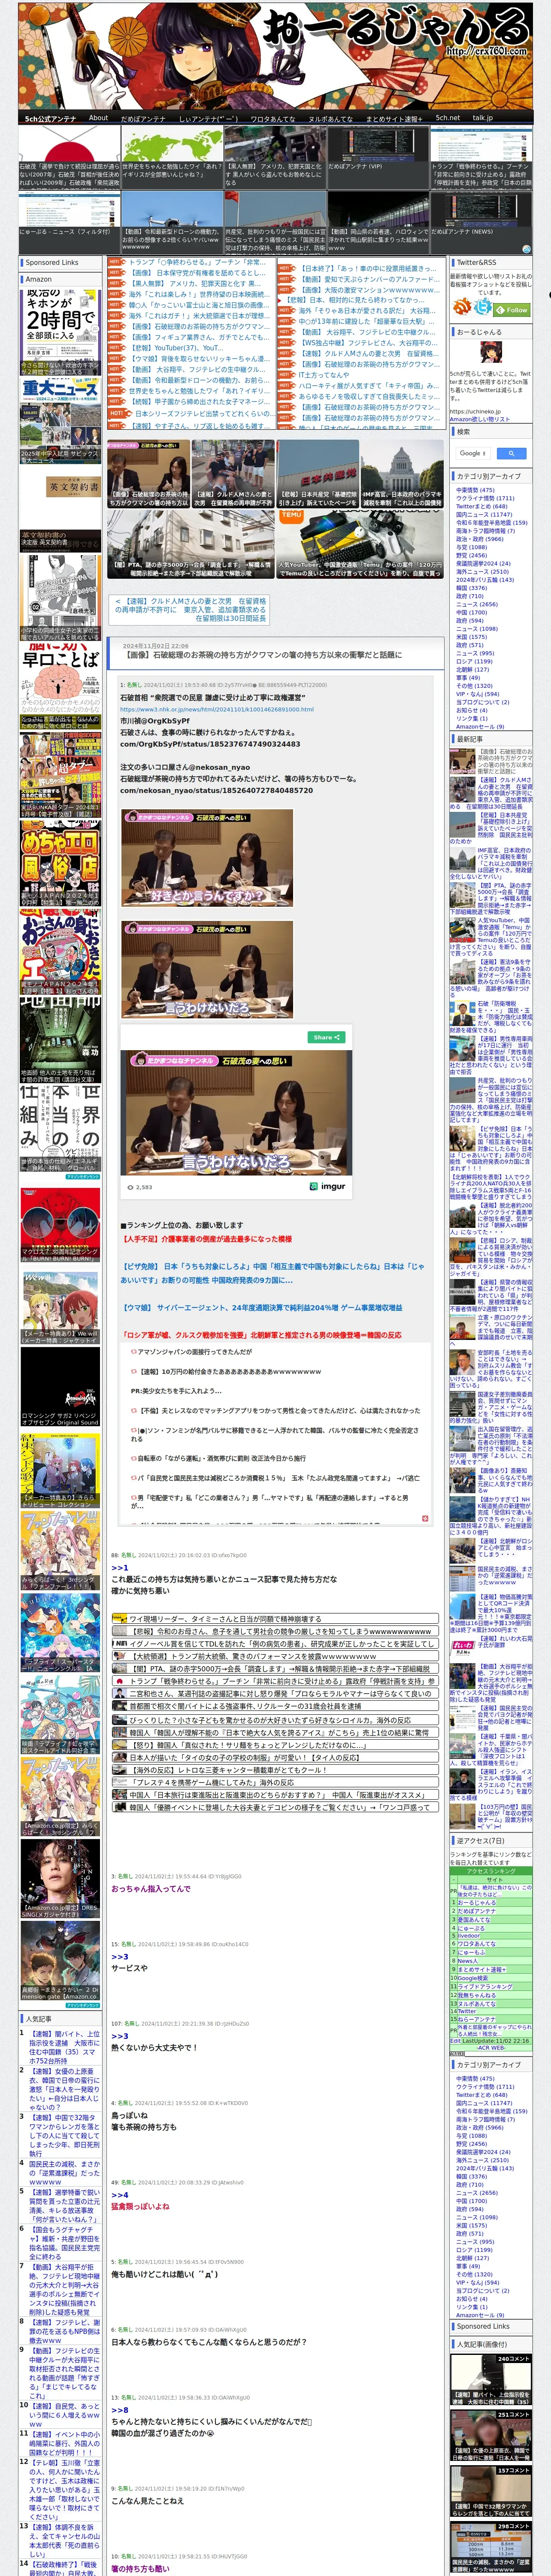Image resolution: width=551 pixels, height=2576 pixels.
Task: Click the おーるじゃんる site logo header
Action: point(275,56)
